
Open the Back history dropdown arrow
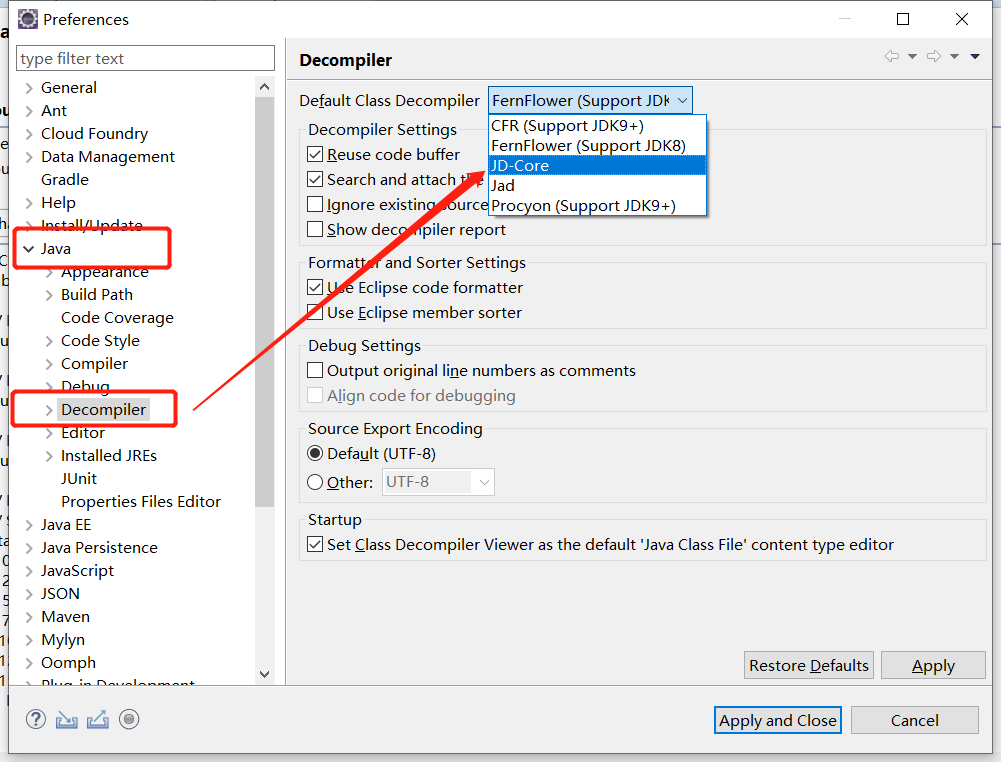pyautogui.click(x=912, y=57)
